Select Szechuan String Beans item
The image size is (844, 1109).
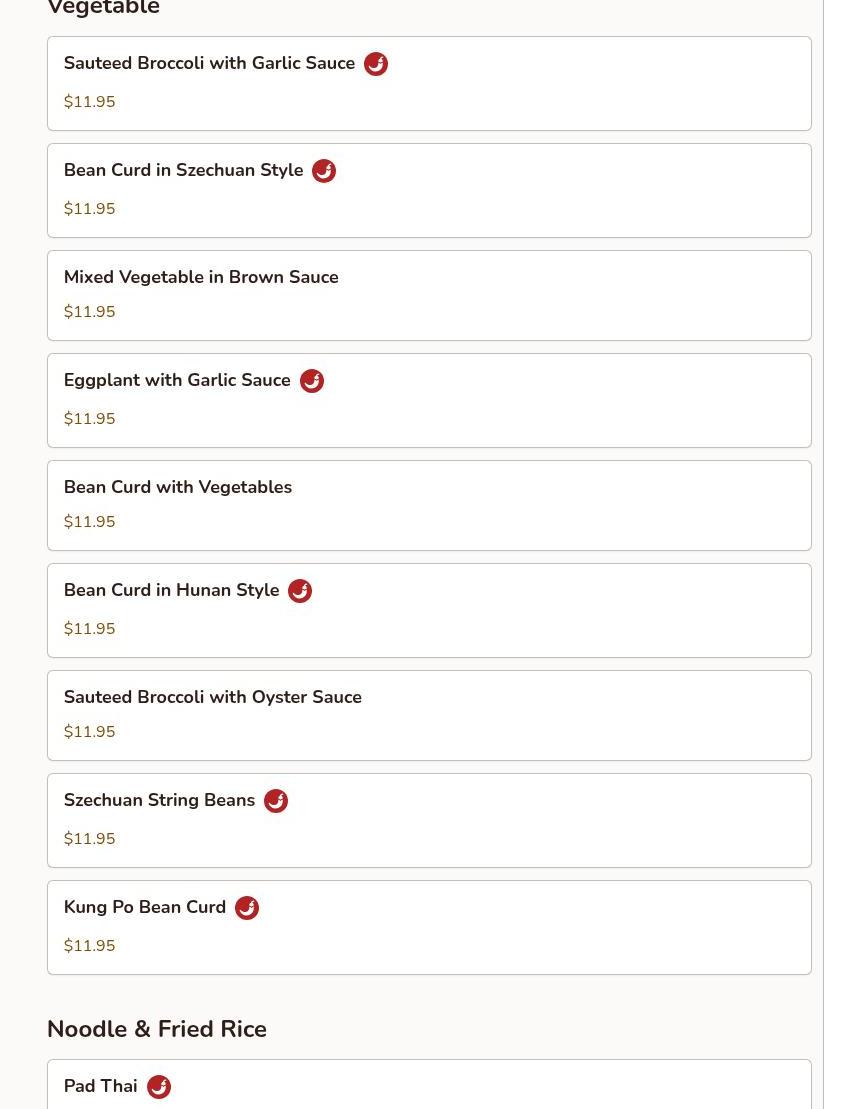[x=159, y=800]
